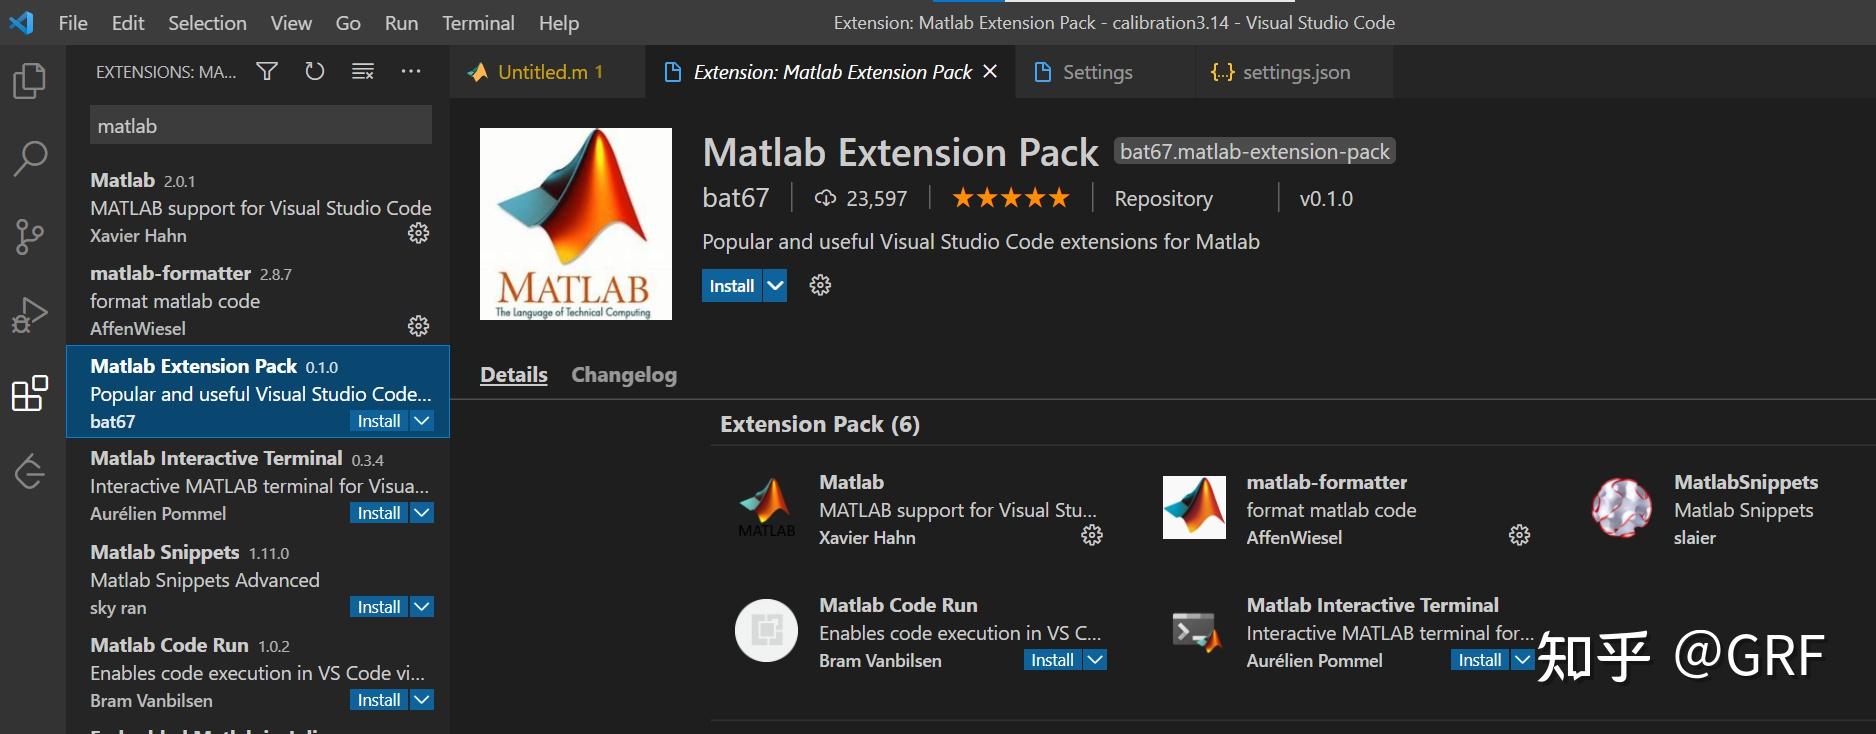Open the Selection menu

pyautogui.click(x=207, y=22)
